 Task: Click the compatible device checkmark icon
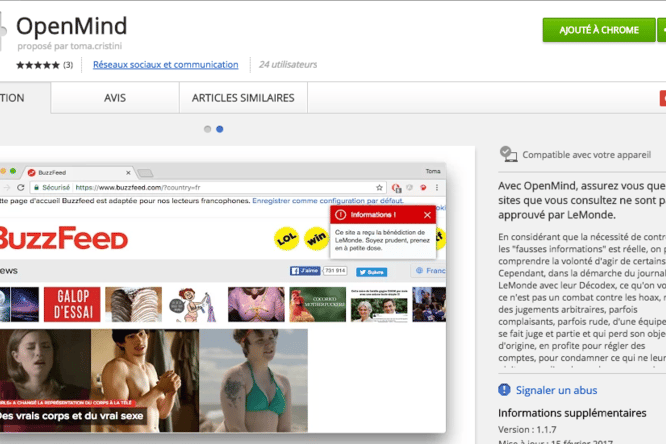(508, 154)
